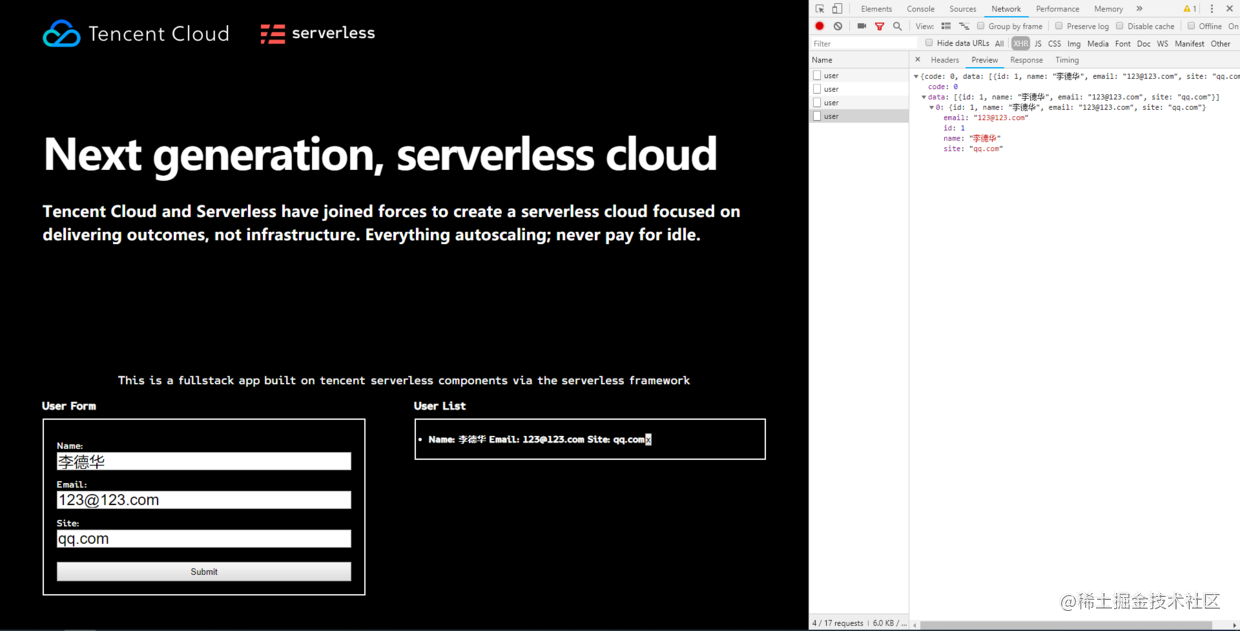Click the email "123@123.com" property line
The height and width of the screenshot is (631, 1240).
(986, 118)
